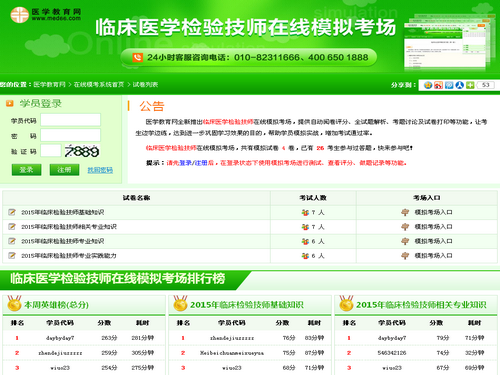The image size is (500, 375).
Task: Click daybyday7 in the 本周英雄榜 ranking
Action: coord(60,338)
